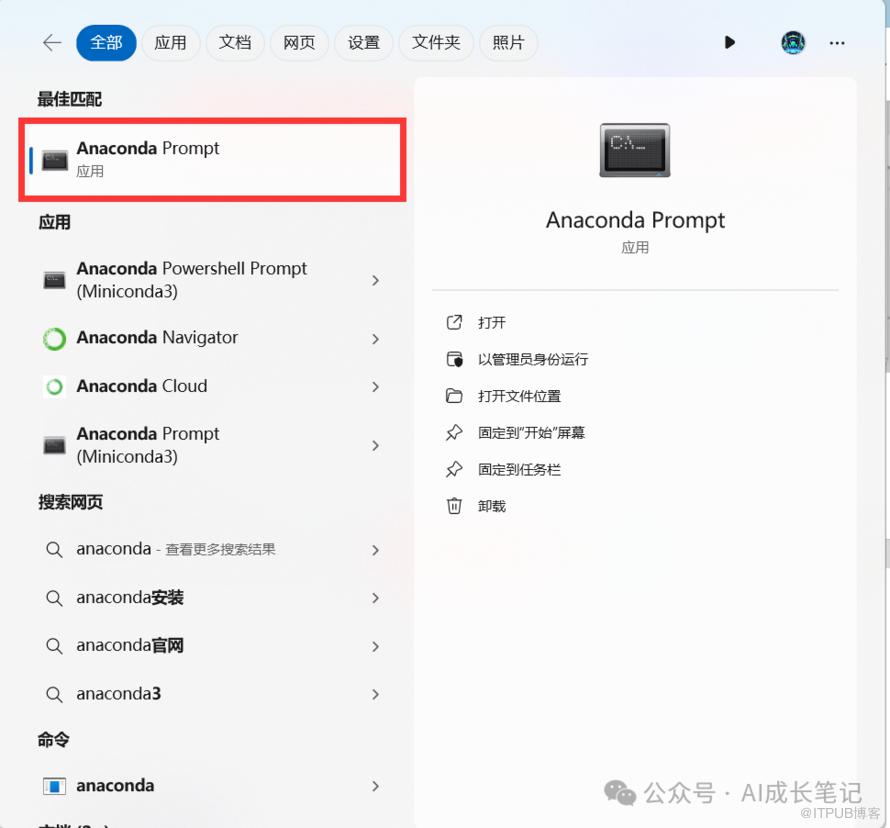Select the 全部 filter tab
Viewport: 890px width, 828px height.
(106, 43)
